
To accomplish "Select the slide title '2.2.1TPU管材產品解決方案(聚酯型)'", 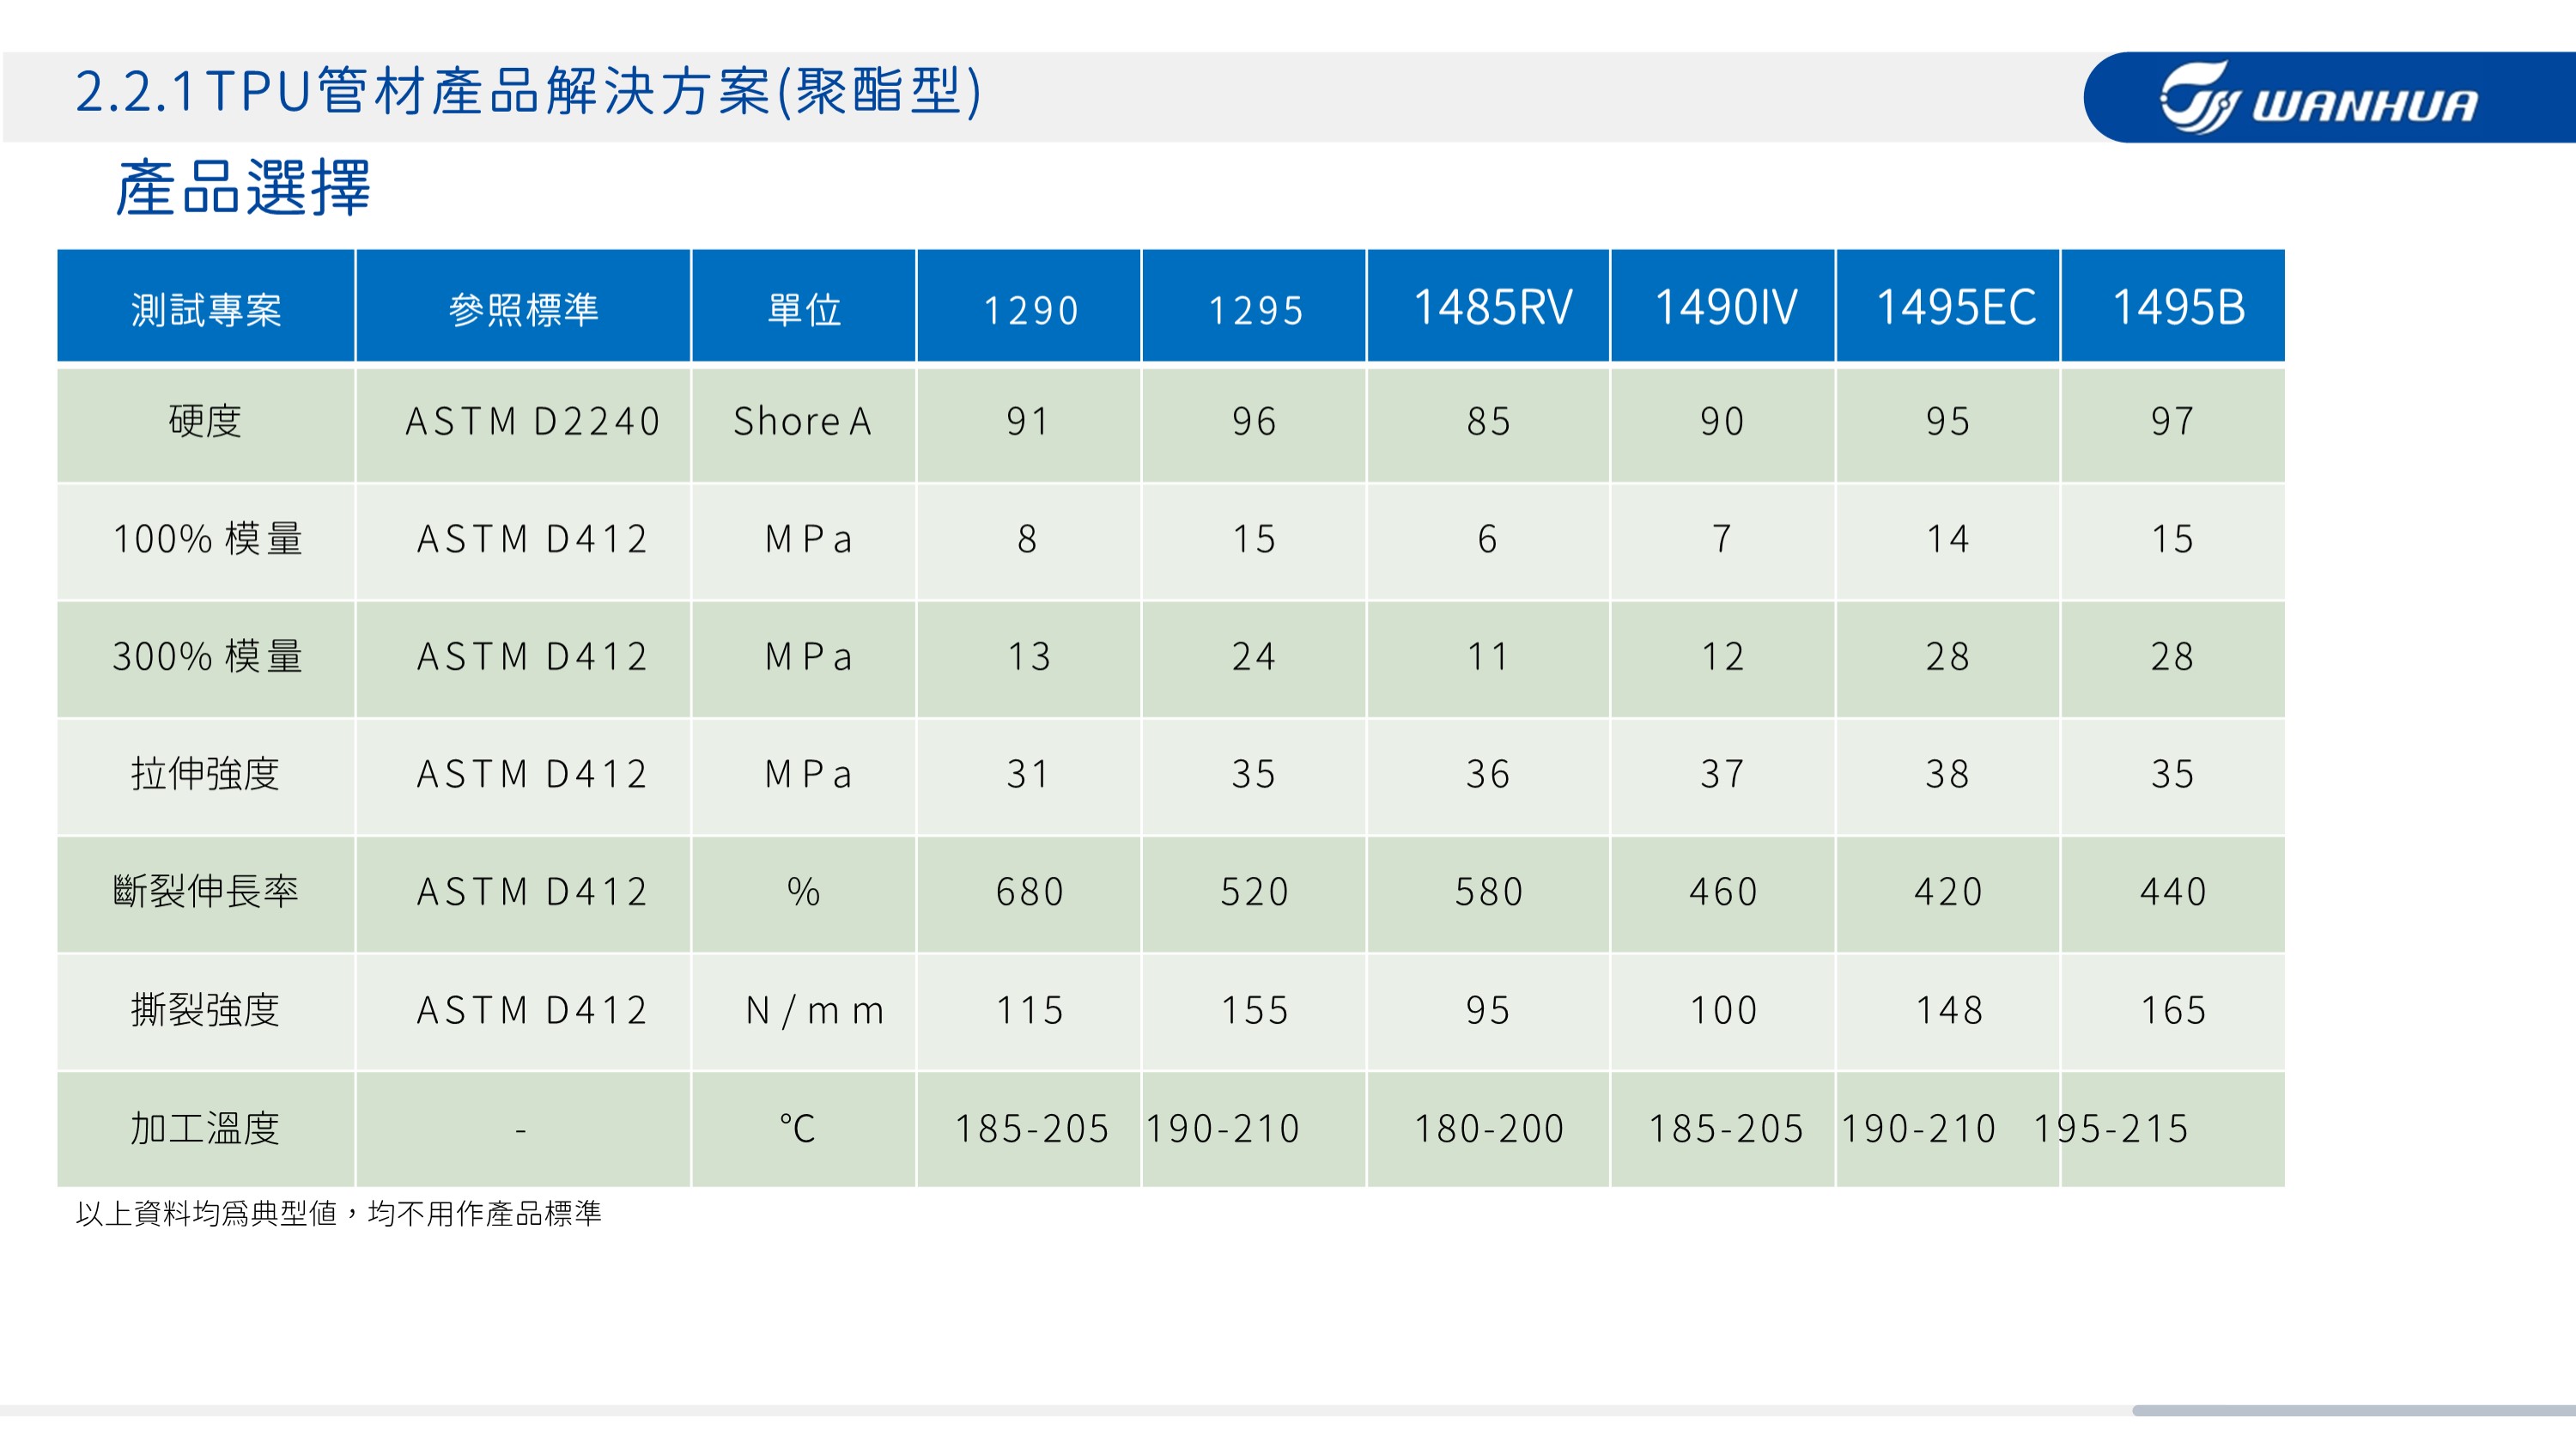I will point(529,92).
